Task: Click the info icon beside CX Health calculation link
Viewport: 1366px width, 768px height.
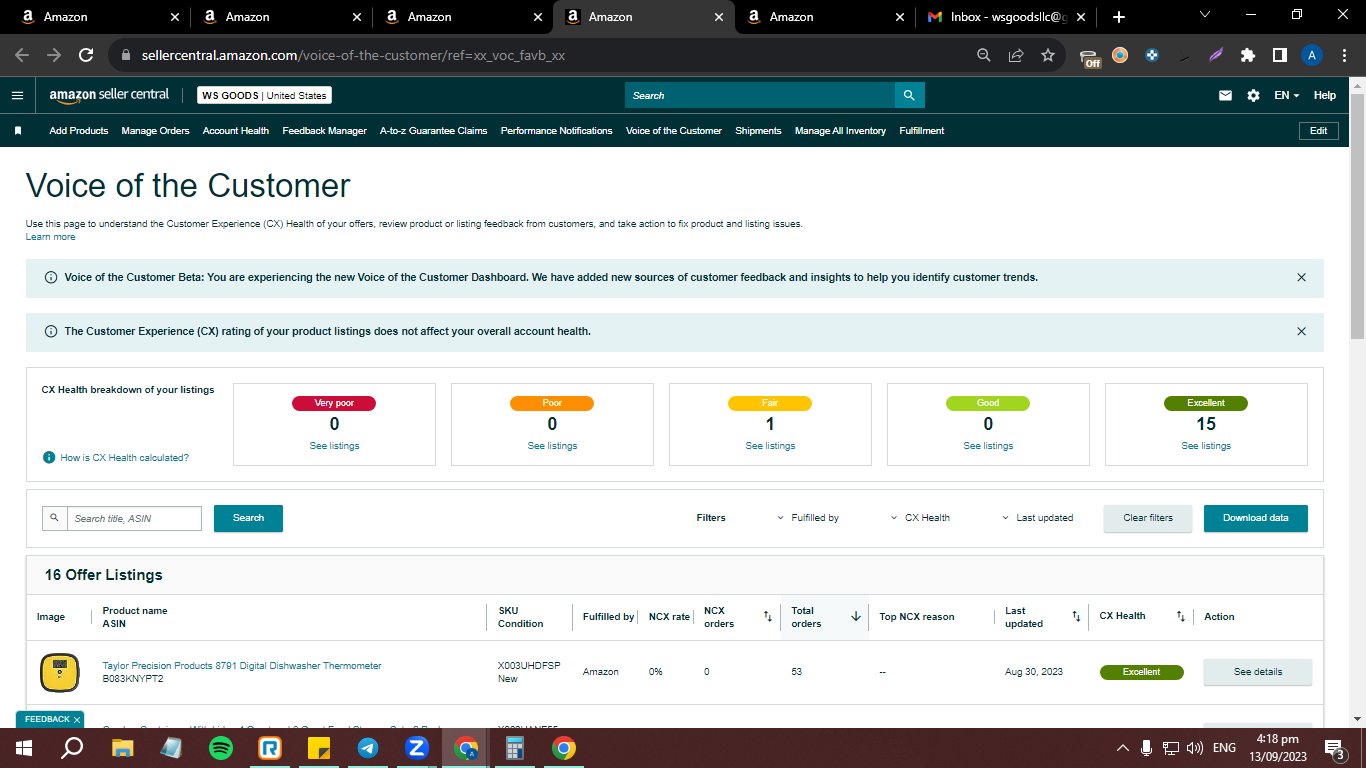Action: click(x=49, y=458)
